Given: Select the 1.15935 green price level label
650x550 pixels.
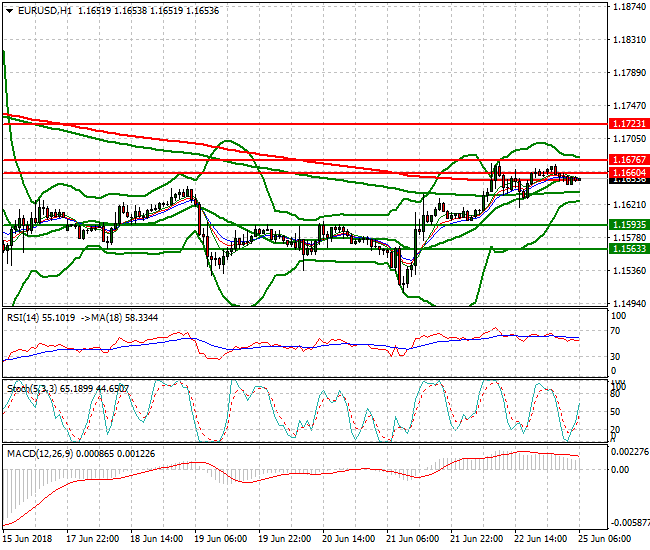Looking at the screenshot, I should pyautogui.click(x=629, y=225).
